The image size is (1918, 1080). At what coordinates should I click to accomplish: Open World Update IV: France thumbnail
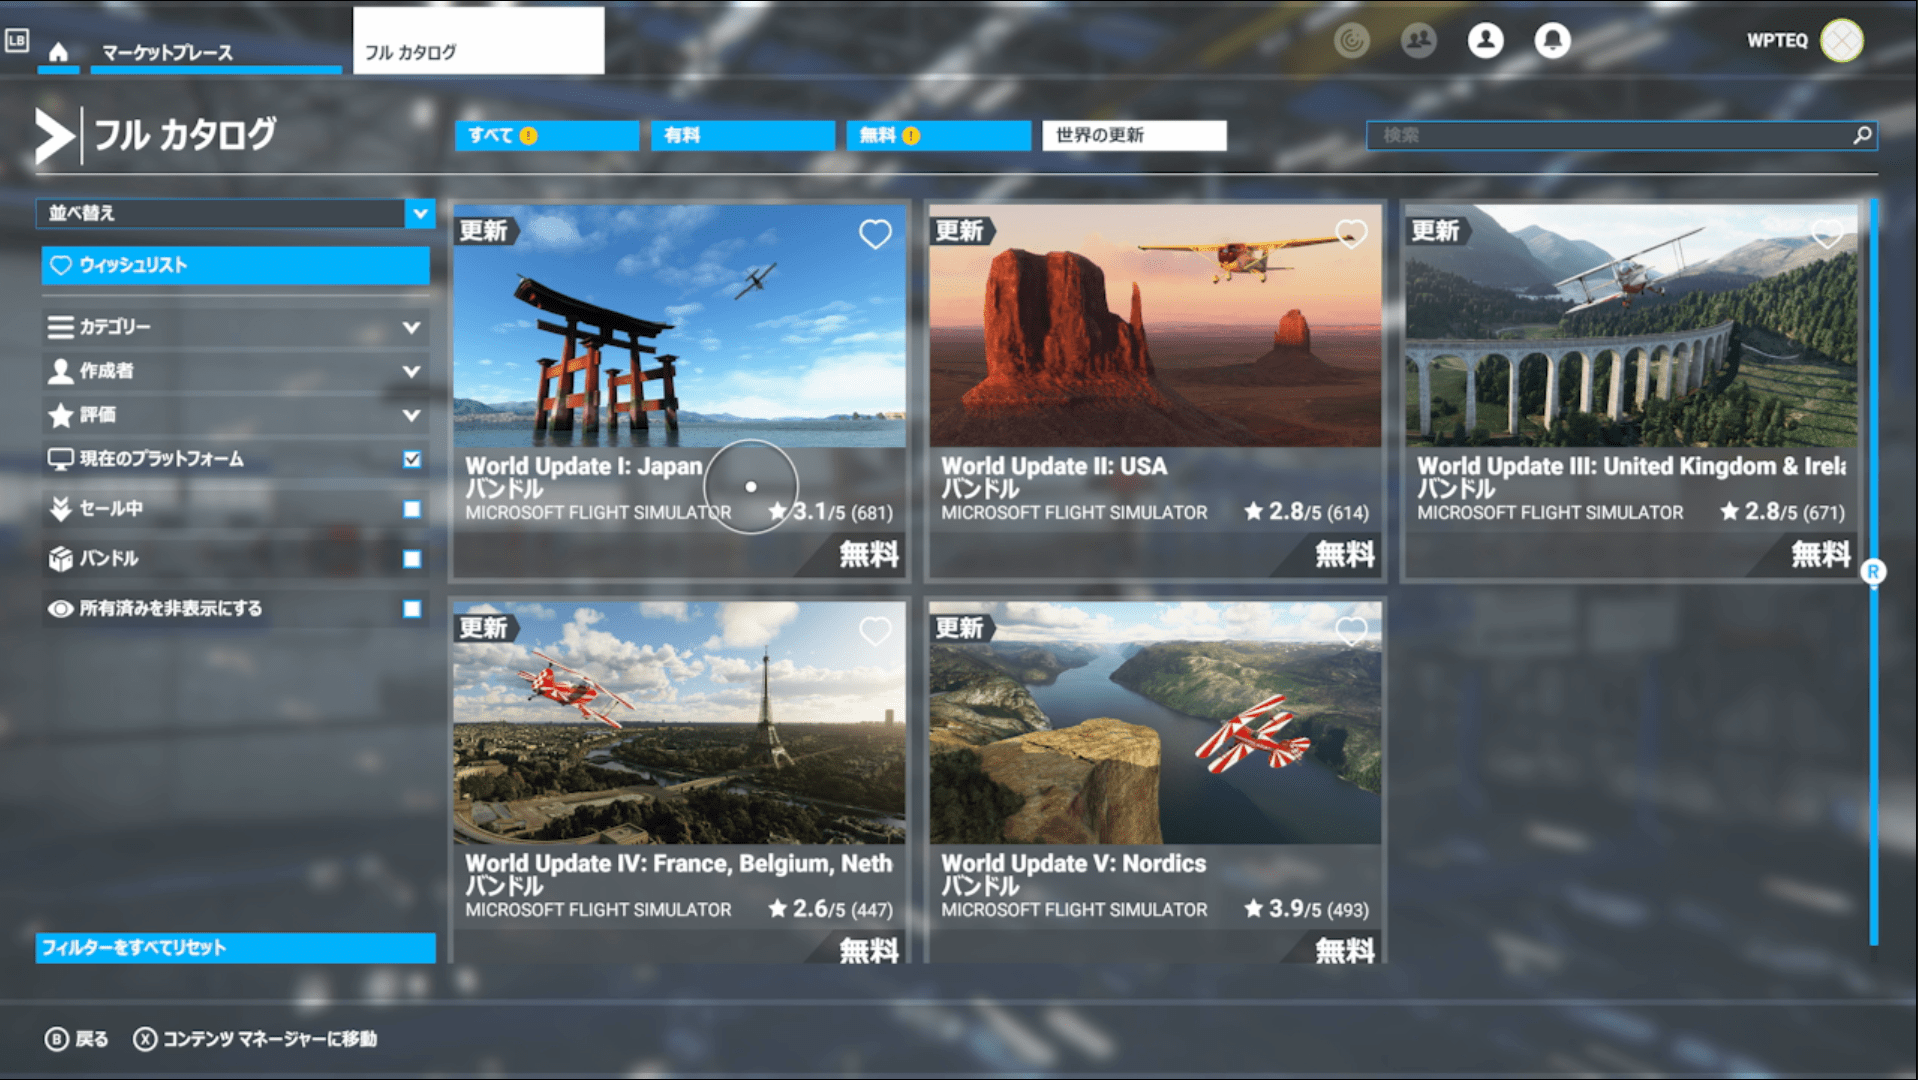tap(679, 723)
